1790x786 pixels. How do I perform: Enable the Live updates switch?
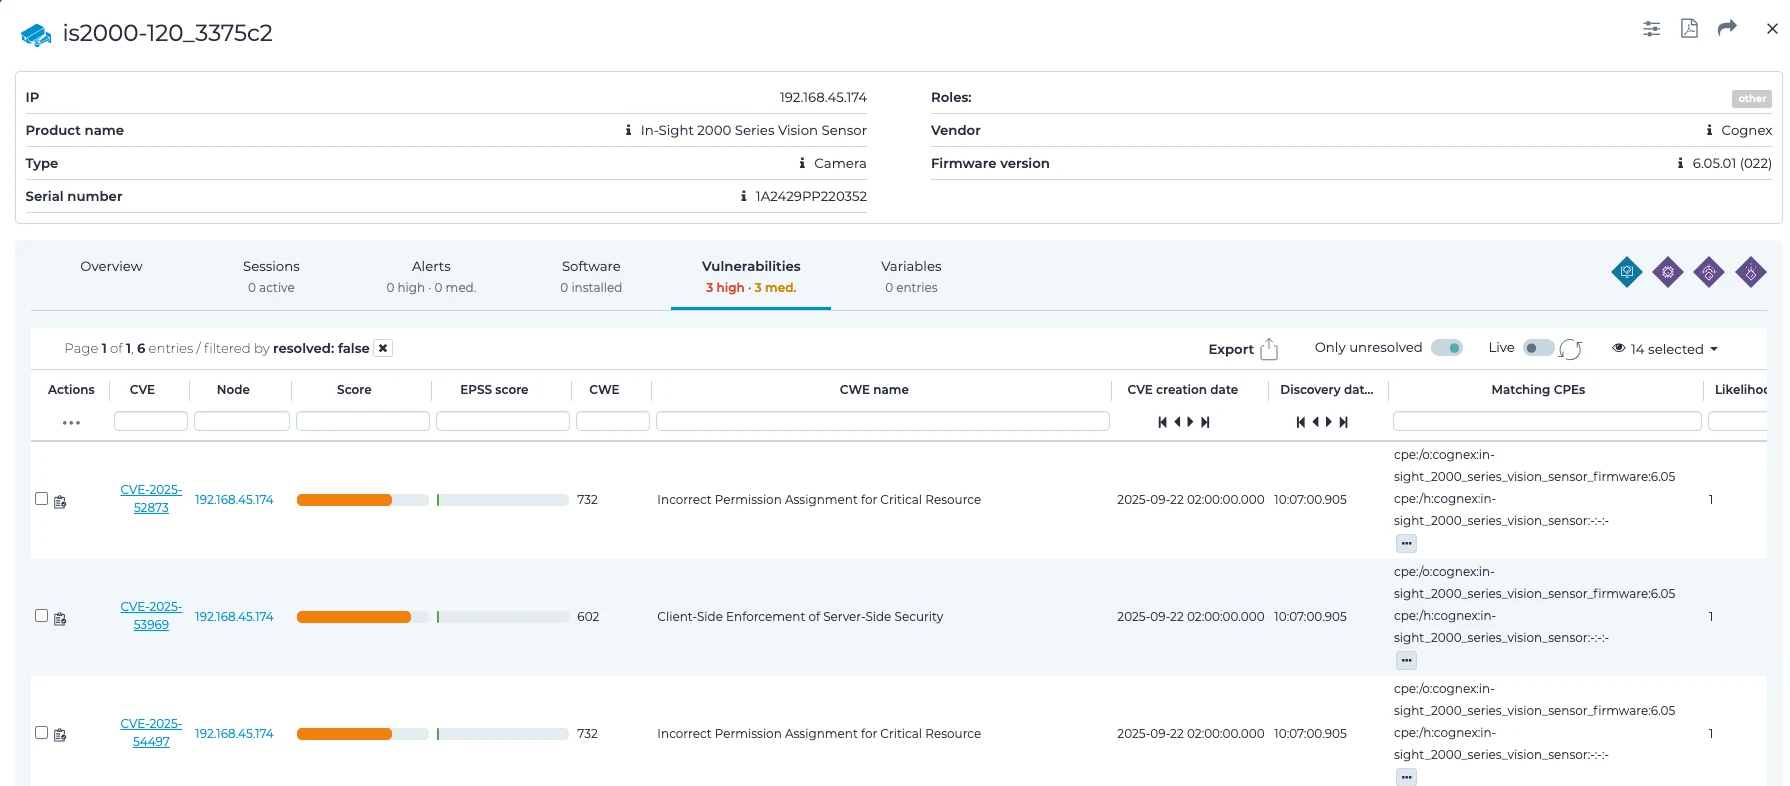[x=1538, y=348]
